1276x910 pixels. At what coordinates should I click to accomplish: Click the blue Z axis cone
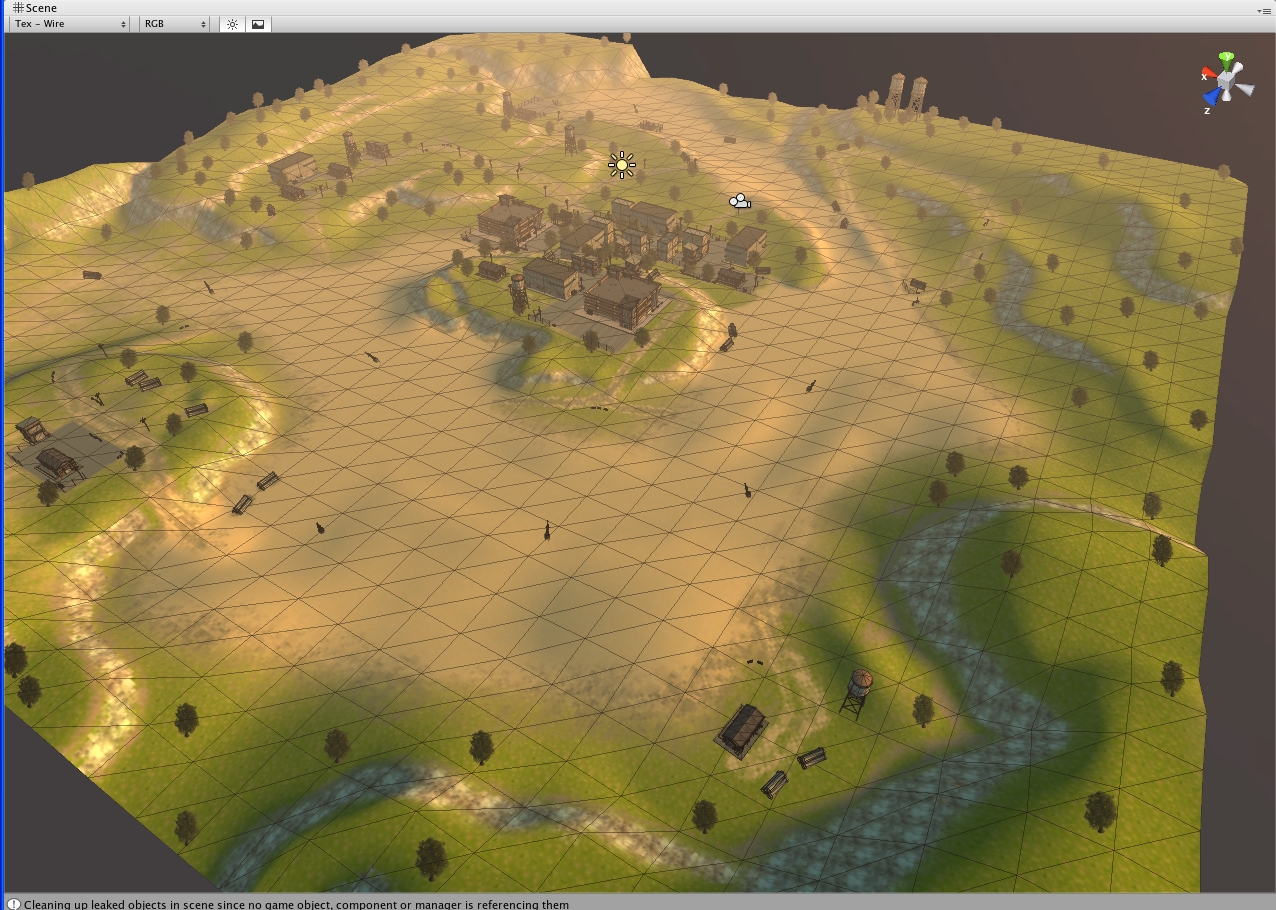pyautogui.click(x=1212, y=96)
